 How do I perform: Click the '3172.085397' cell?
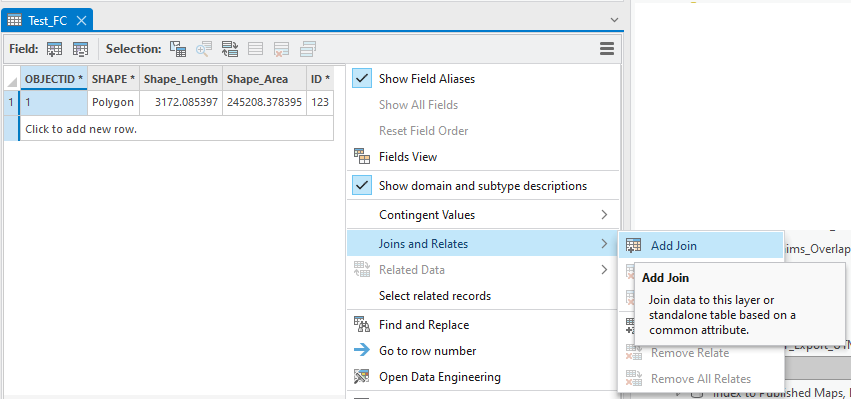pyautogui.click(x=181, y=103)
